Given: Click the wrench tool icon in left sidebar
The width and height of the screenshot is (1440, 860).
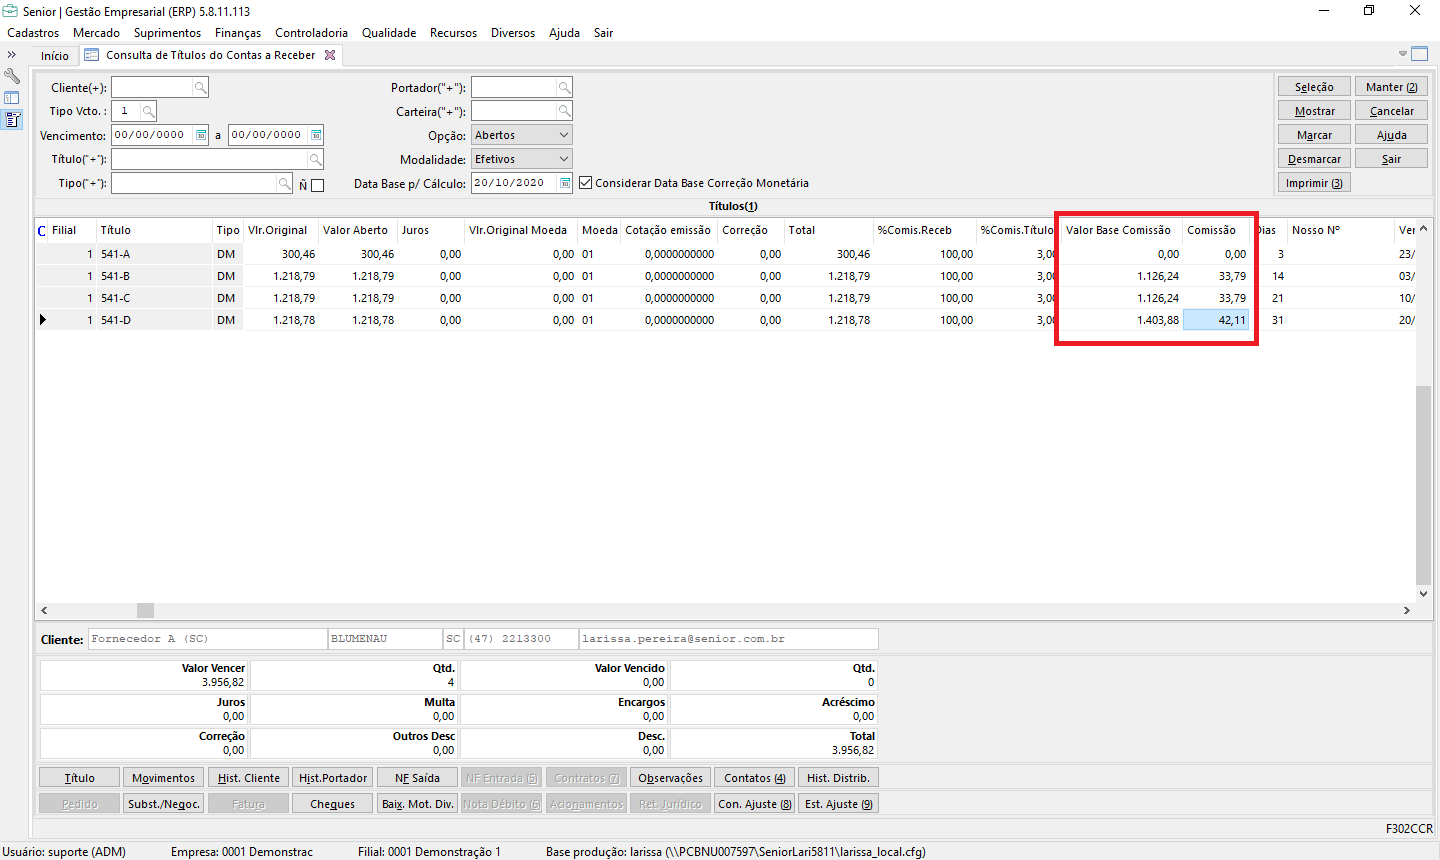Looking at the screenshot, I should [12, 76].
